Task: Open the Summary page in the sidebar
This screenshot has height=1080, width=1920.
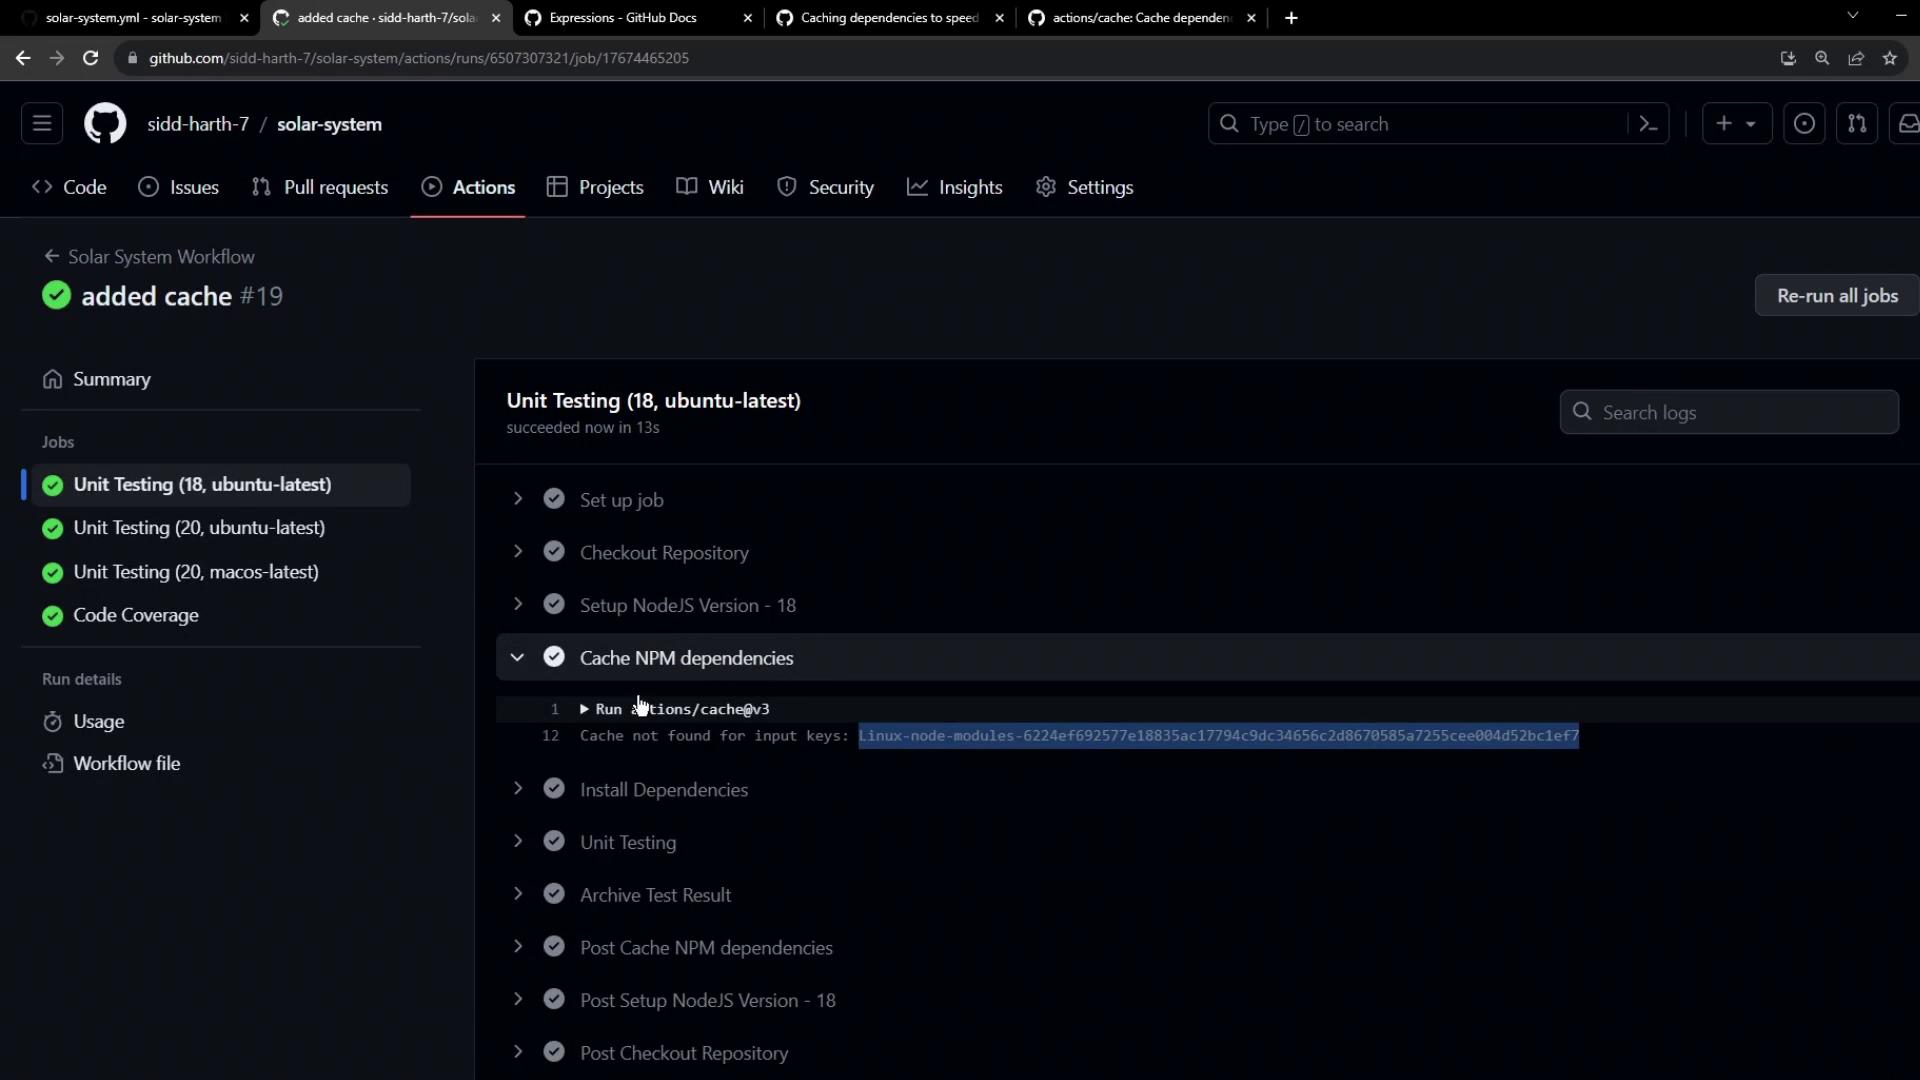Action: (x=111, y=379)
